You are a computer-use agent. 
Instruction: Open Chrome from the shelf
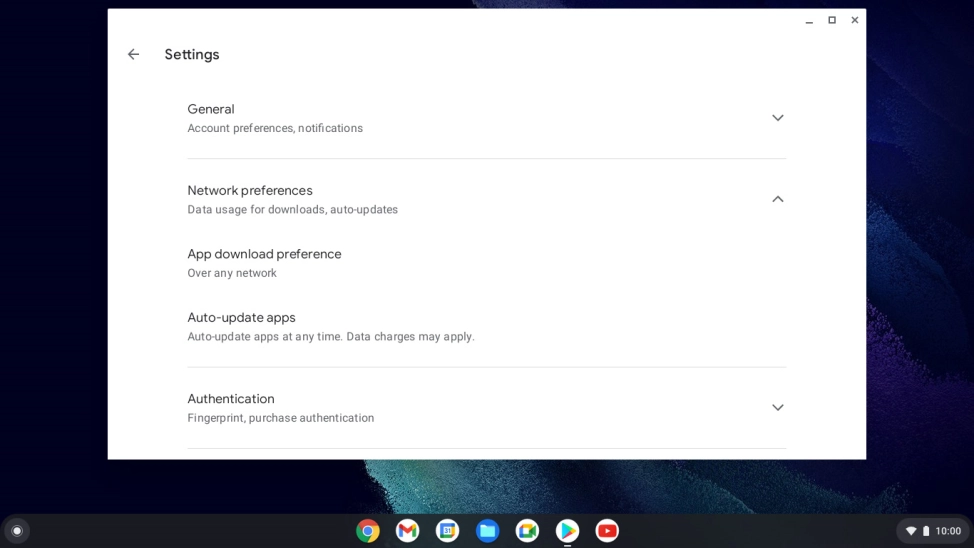pyautogui.click(x=368, y=531)
